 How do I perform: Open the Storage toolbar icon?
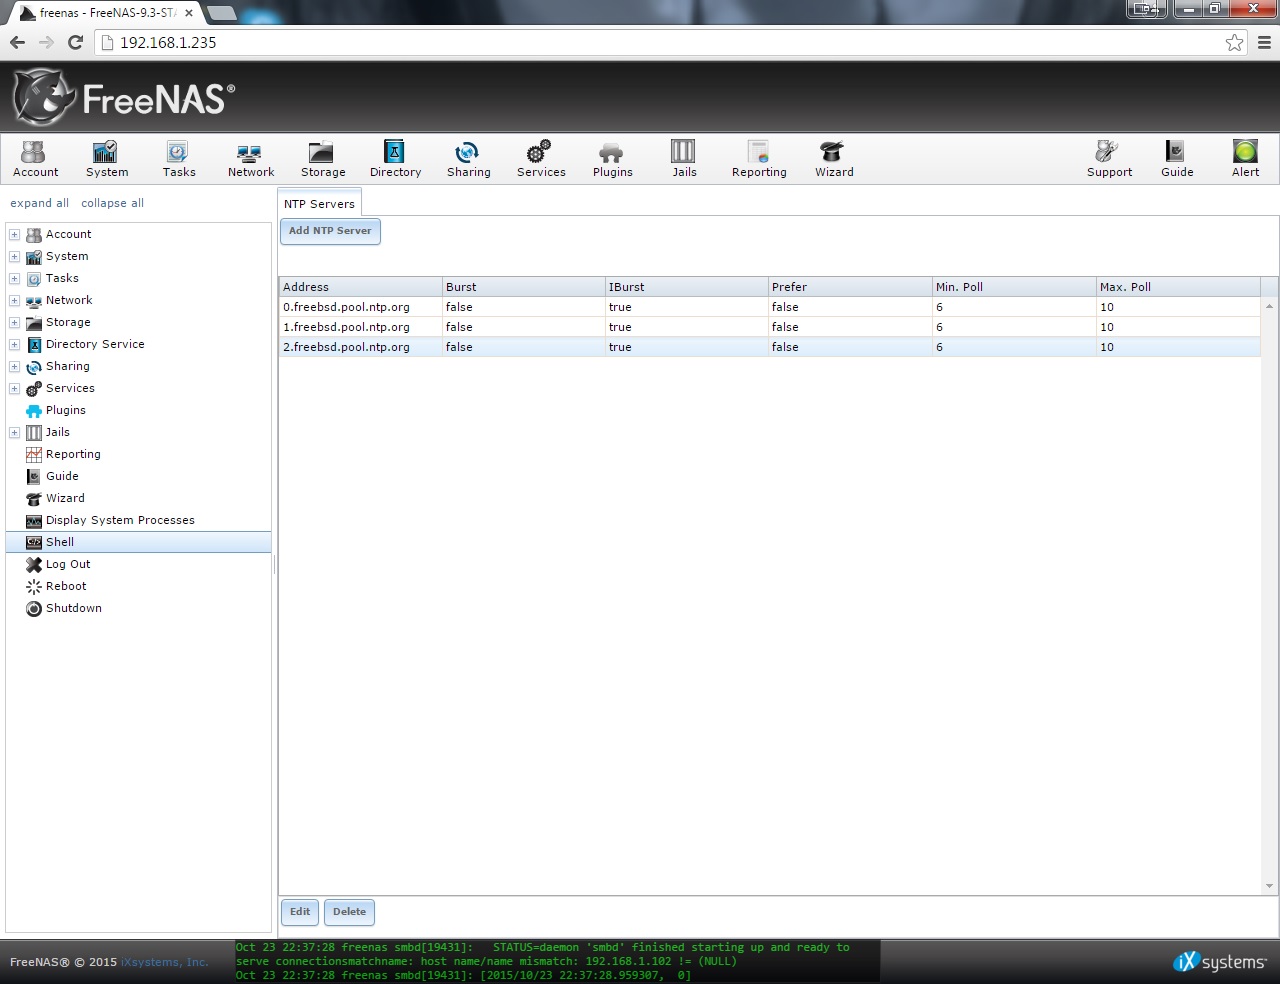[x=323, y=158]
